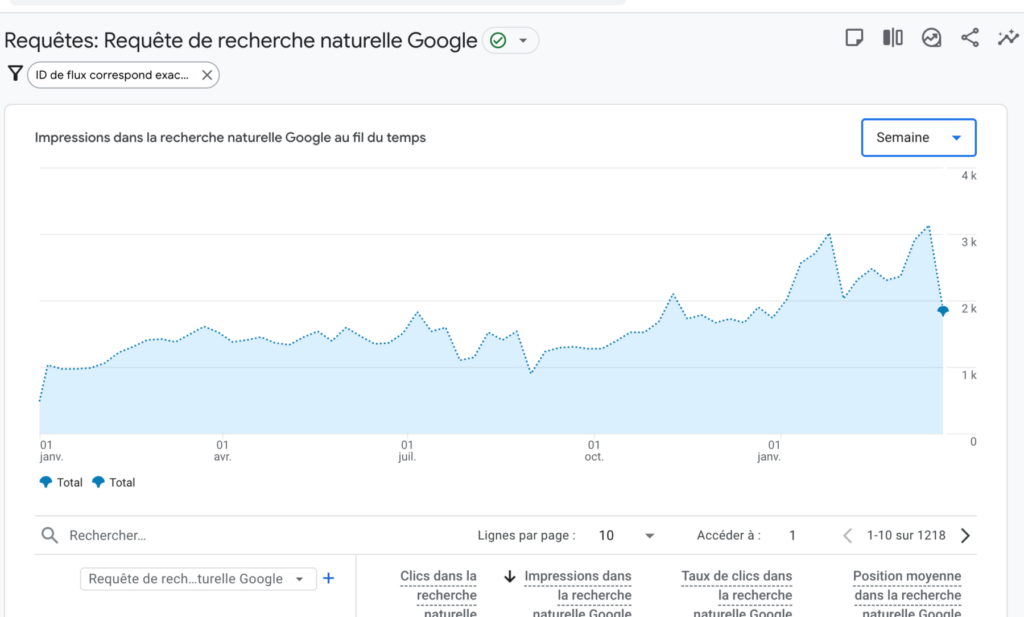This screenshot has height=617, width=1024.
Task: Open the Semaine granularity dropdown
Action: (x=917, y=137)
